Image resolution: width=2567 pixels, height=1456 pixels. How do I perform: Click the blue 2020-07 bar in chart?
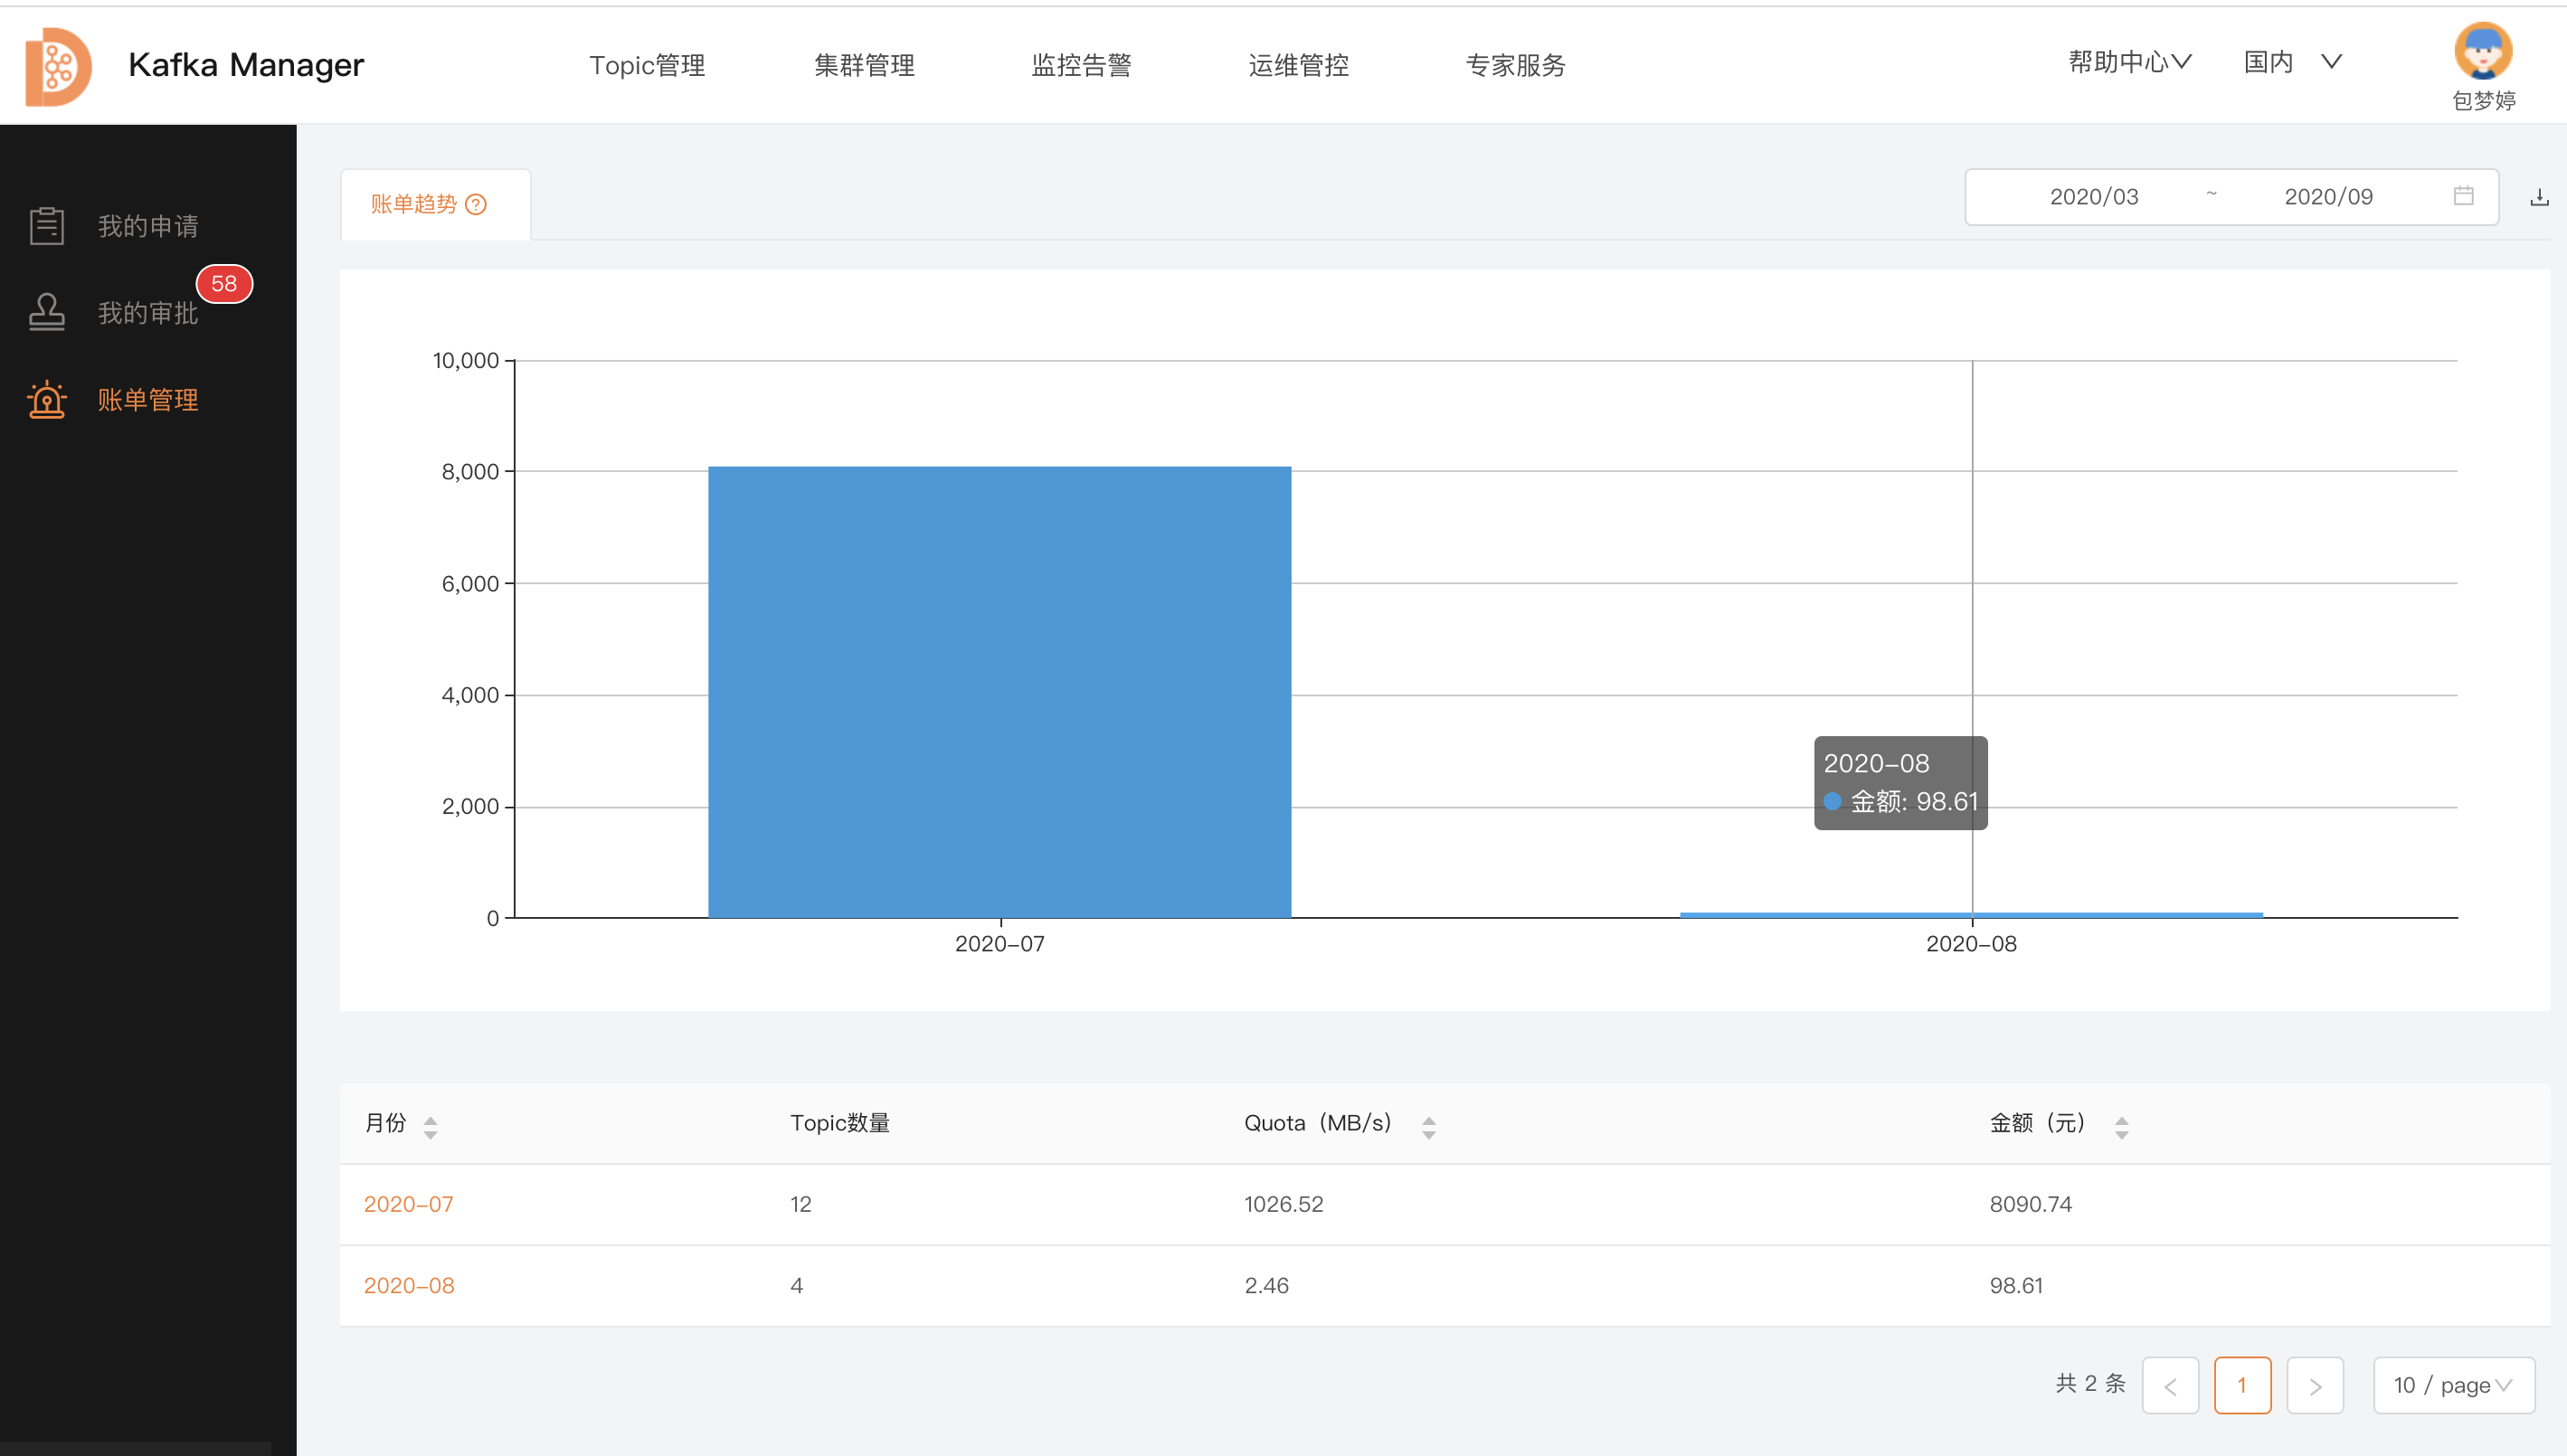(x=999, y=692)
